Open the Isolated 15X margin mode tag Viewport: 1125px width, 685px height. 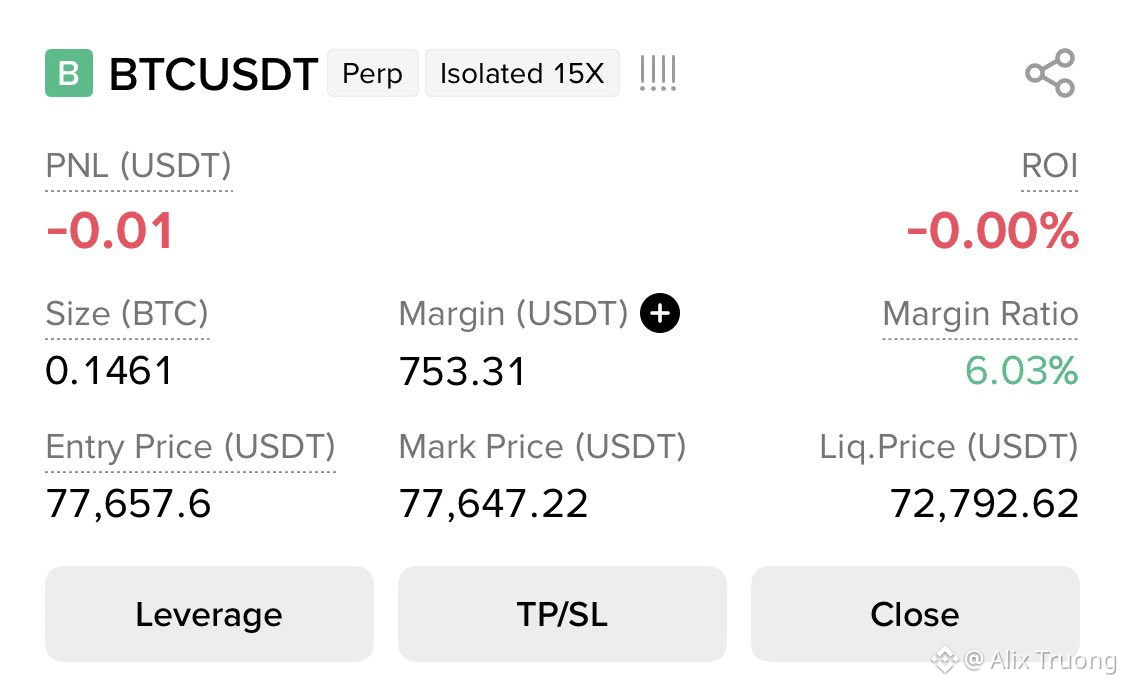522,73
